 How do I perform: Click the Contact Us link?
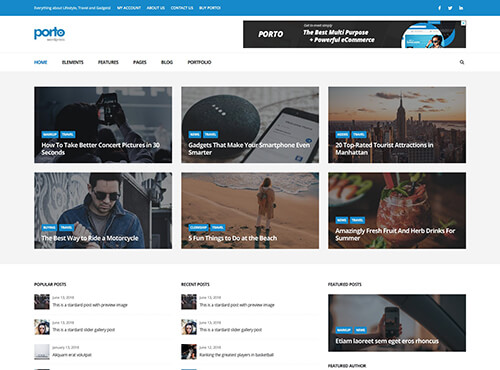(182, 8)
